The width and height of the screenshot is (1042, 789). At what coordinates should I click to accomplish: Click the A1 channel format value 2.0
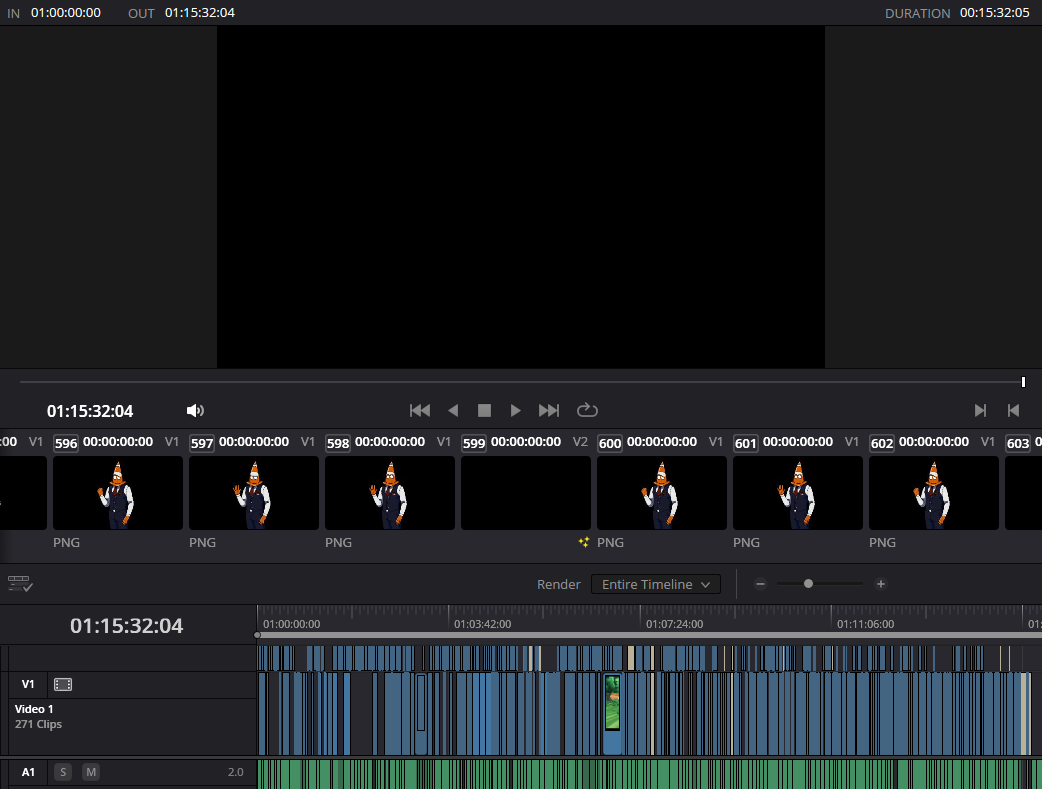point(235,772)
